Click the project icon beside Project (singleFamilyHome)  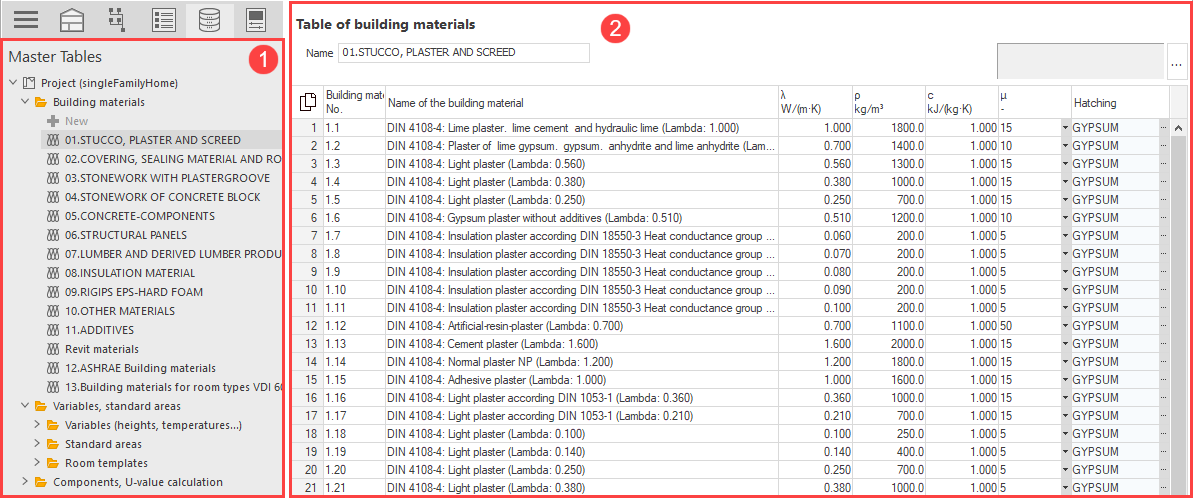pos(30,83)
